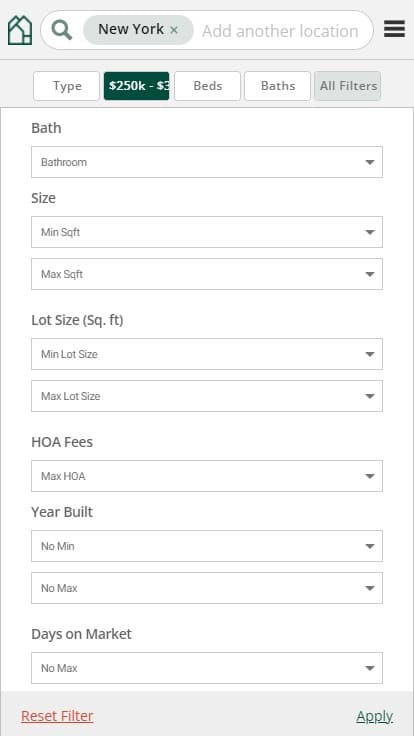
Task: Click the Add another location field
Action: 280,31
